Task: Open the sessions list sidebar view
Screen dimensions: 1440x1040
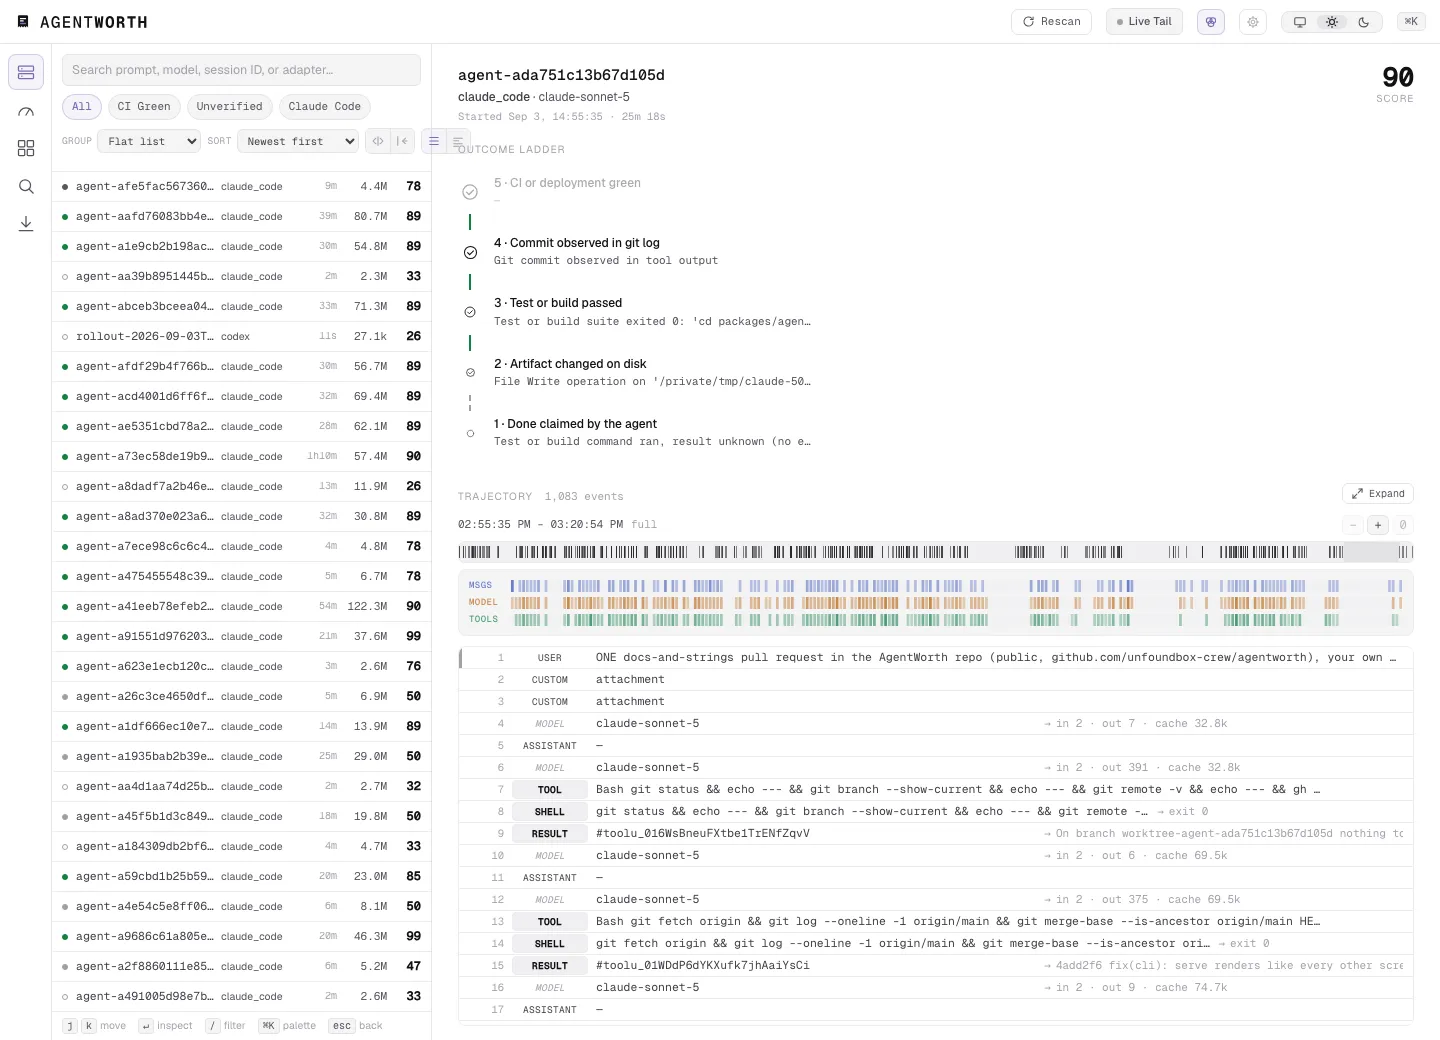Action: 26,72
